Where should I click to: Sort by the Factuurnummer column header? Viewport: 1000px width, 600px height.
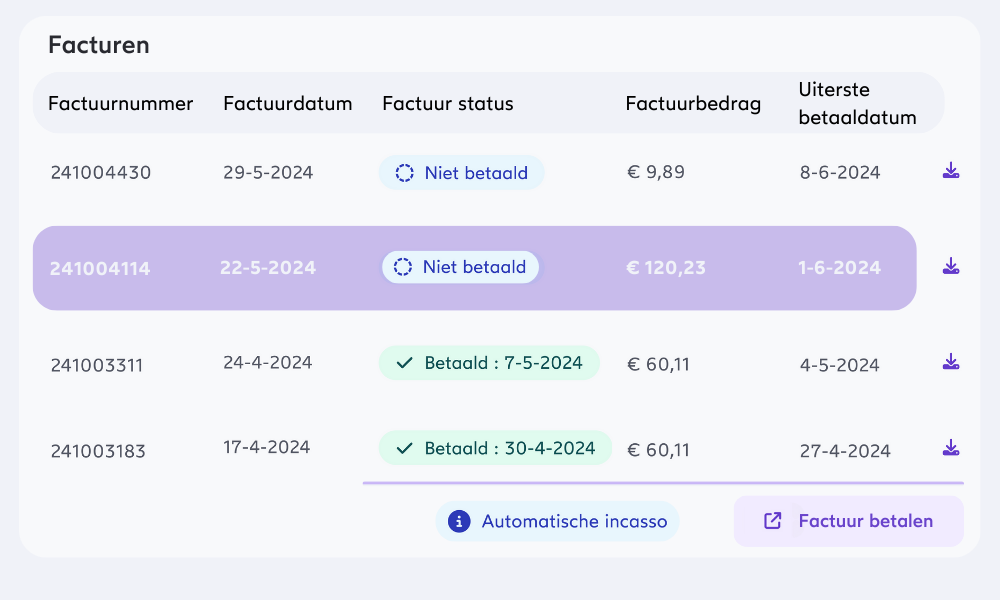[120, 104]
